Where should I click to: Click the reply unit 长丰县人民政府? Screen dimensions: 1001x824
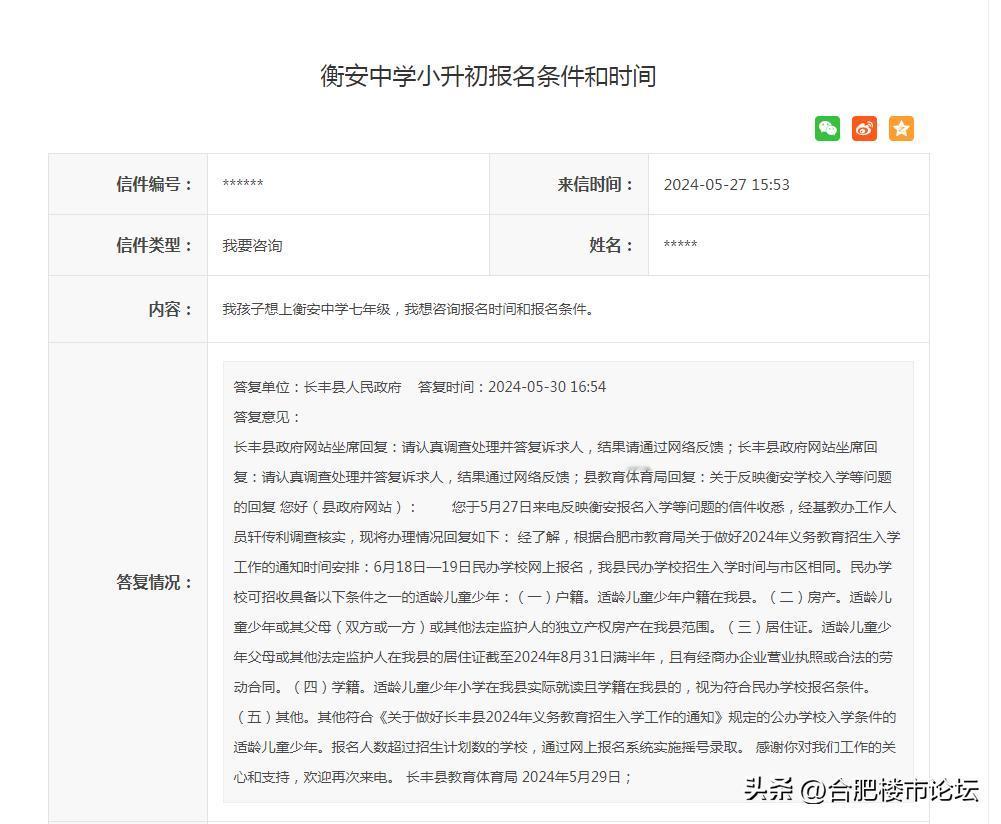352,387
